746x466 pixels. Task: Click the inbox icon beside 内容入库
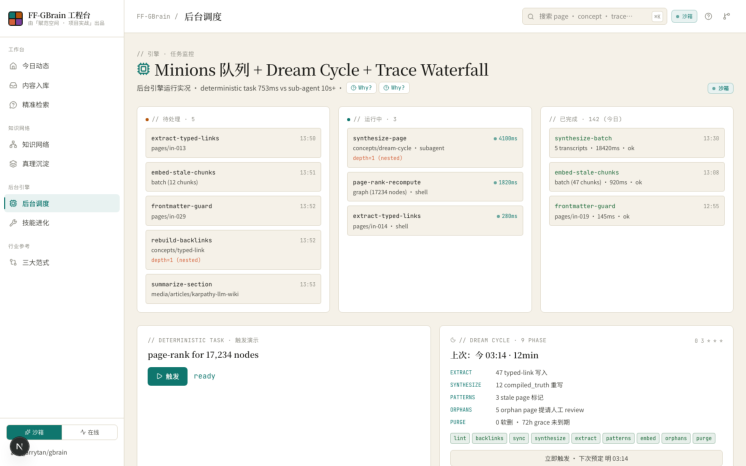(x=13, y=85)
